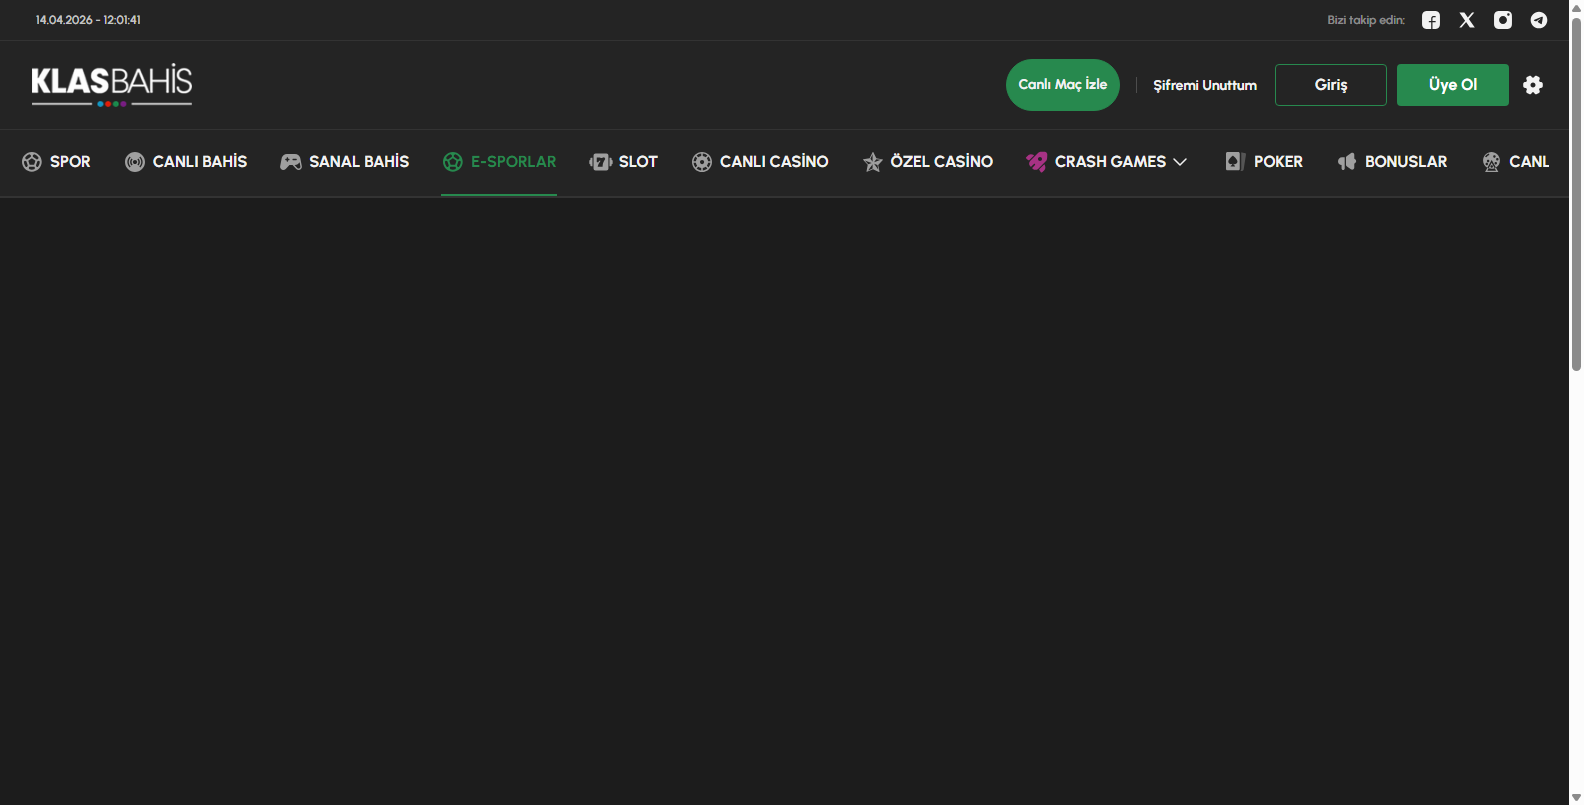The height and width of the screenshot is (805, 1584).
Task: Open the Canlı Bahis menu item
Action: tap(199, 162)
